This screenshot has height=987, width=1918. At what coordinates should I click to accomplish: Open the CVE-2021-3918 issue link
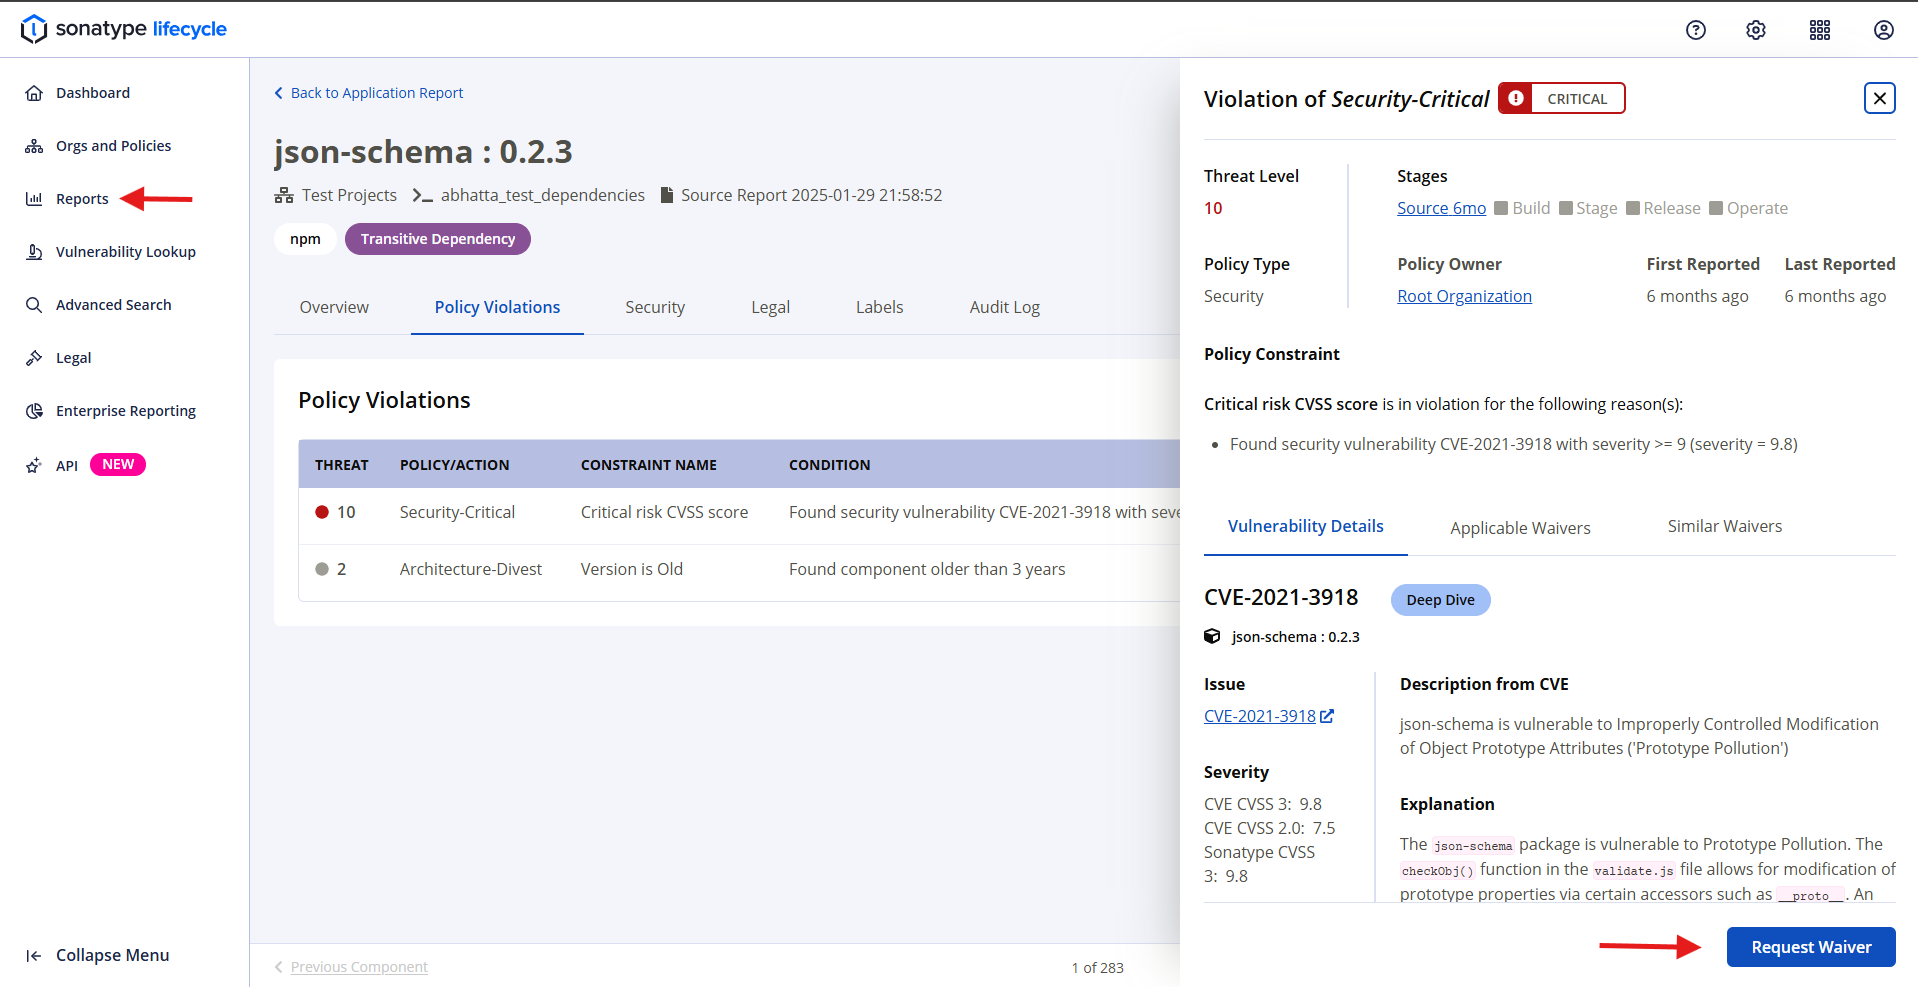point(1269,716)
